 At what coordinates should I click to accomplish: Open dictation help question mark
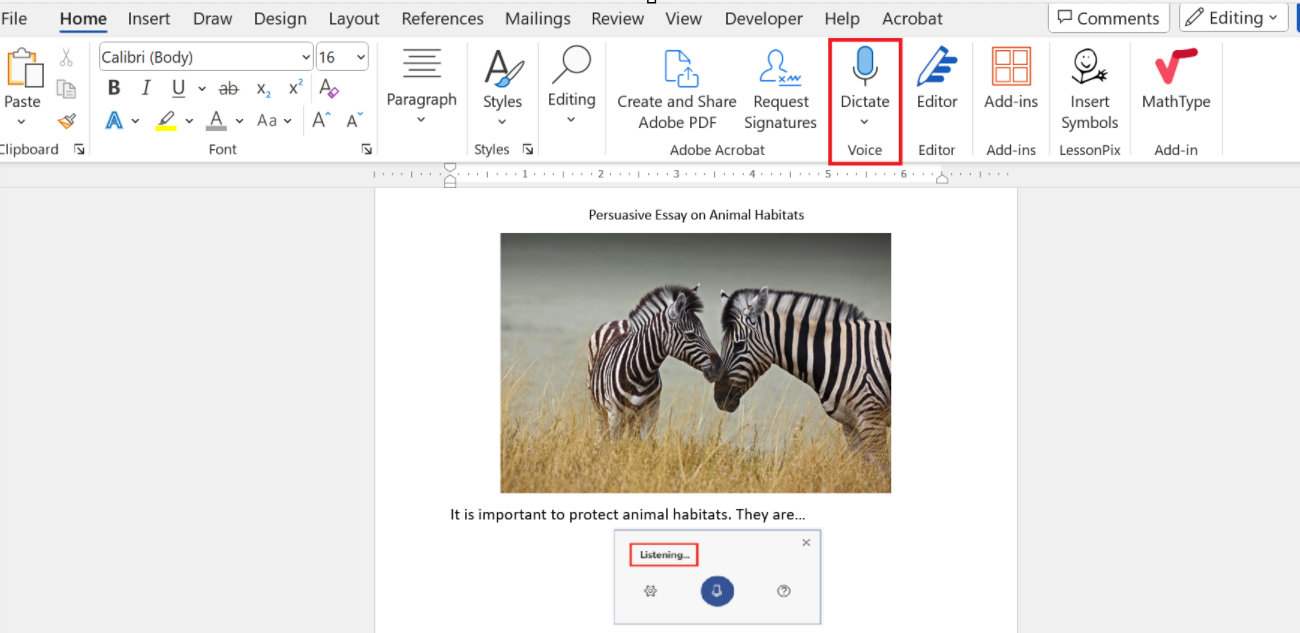point(784,591)
